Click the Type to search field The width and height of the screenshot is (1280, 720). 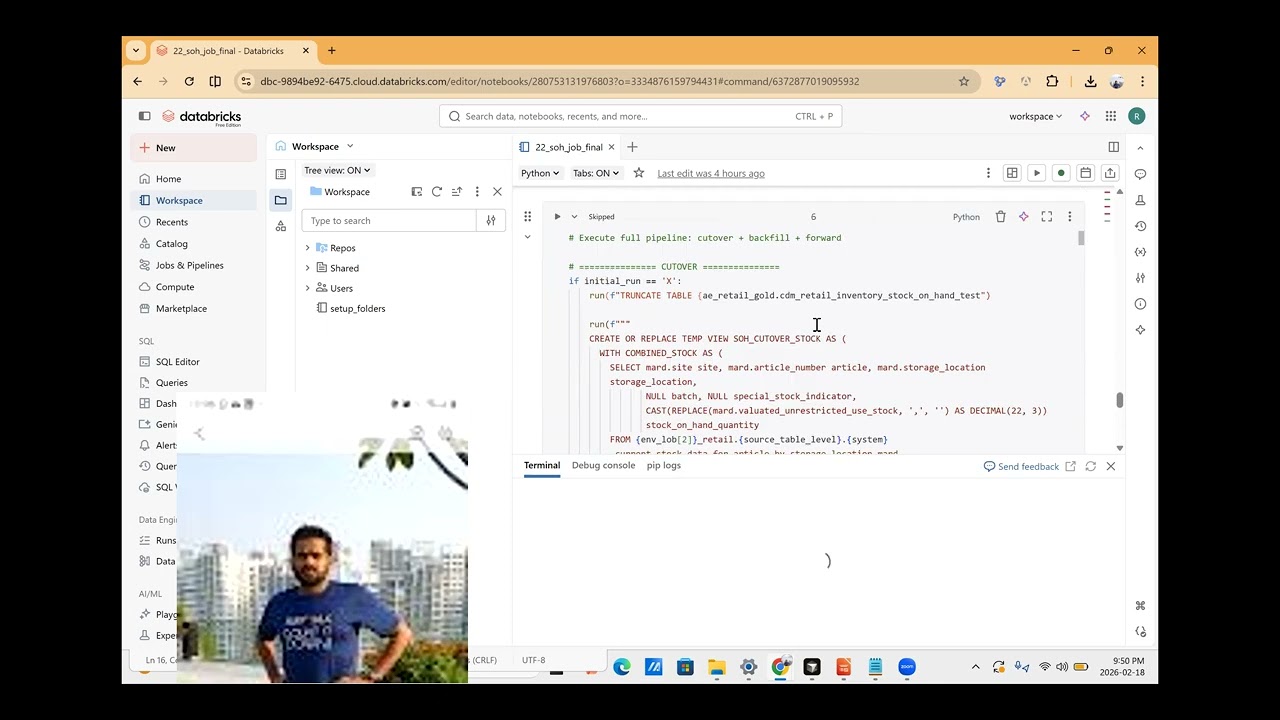pos(389,221)
